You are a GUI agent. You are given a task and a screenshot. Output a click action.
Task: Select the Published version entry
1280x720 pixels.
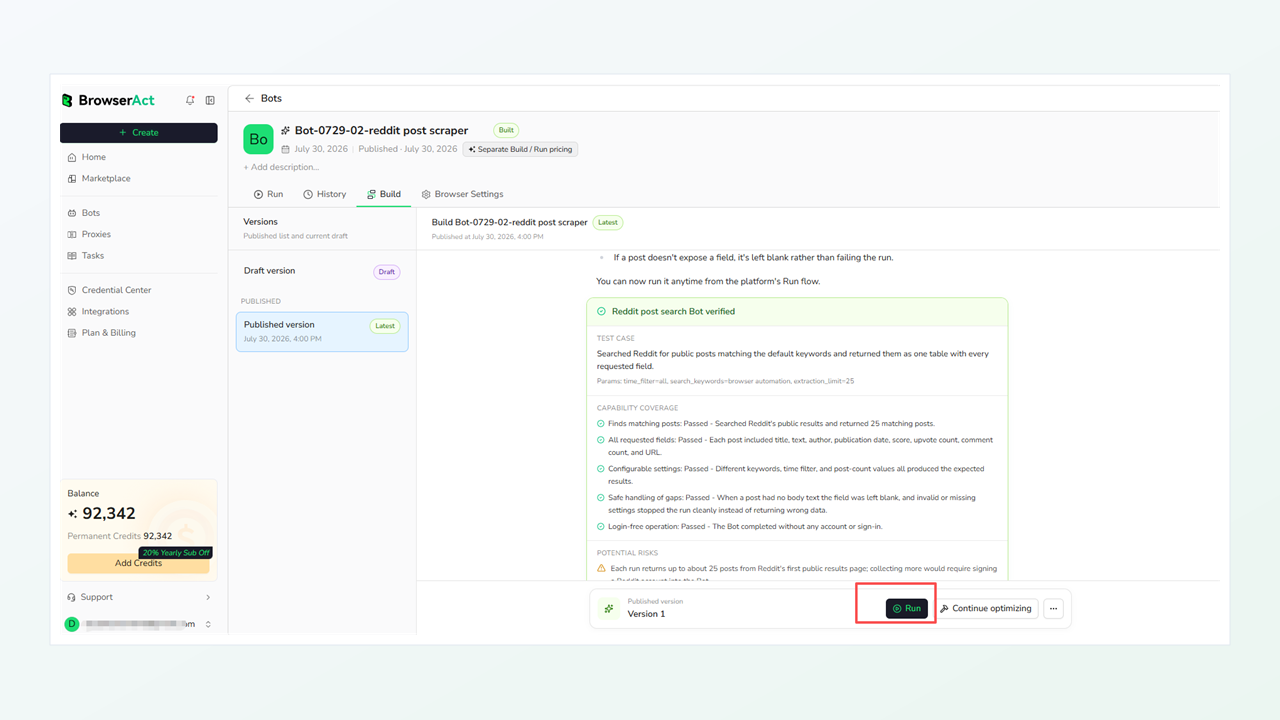[x=322, y=331]
